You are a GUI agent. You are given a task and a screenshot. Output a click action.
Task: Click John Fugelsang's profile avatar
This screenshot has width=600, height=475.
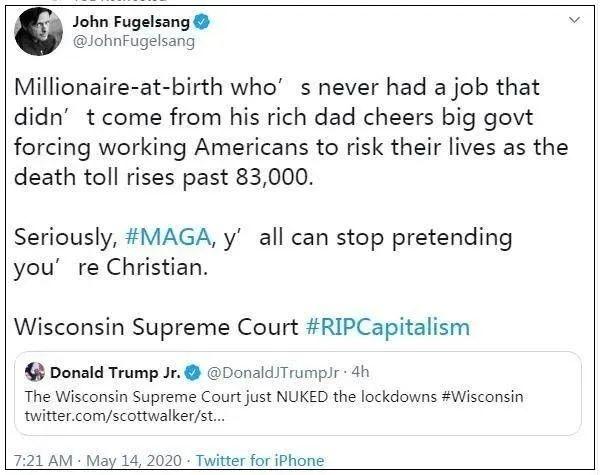pyautogui.click(x=39, y=33)
